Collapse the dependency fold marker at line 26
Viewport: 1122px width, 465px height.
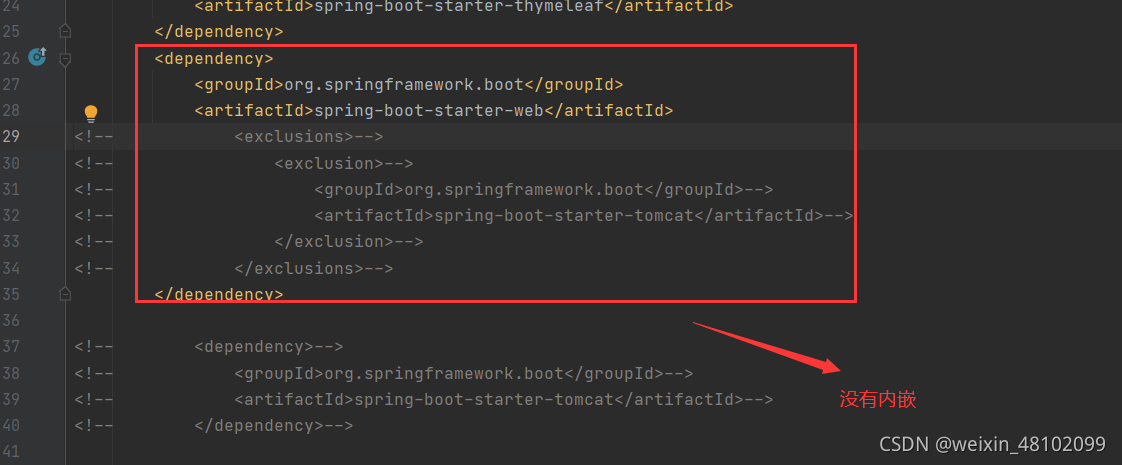tap(65, 59)
